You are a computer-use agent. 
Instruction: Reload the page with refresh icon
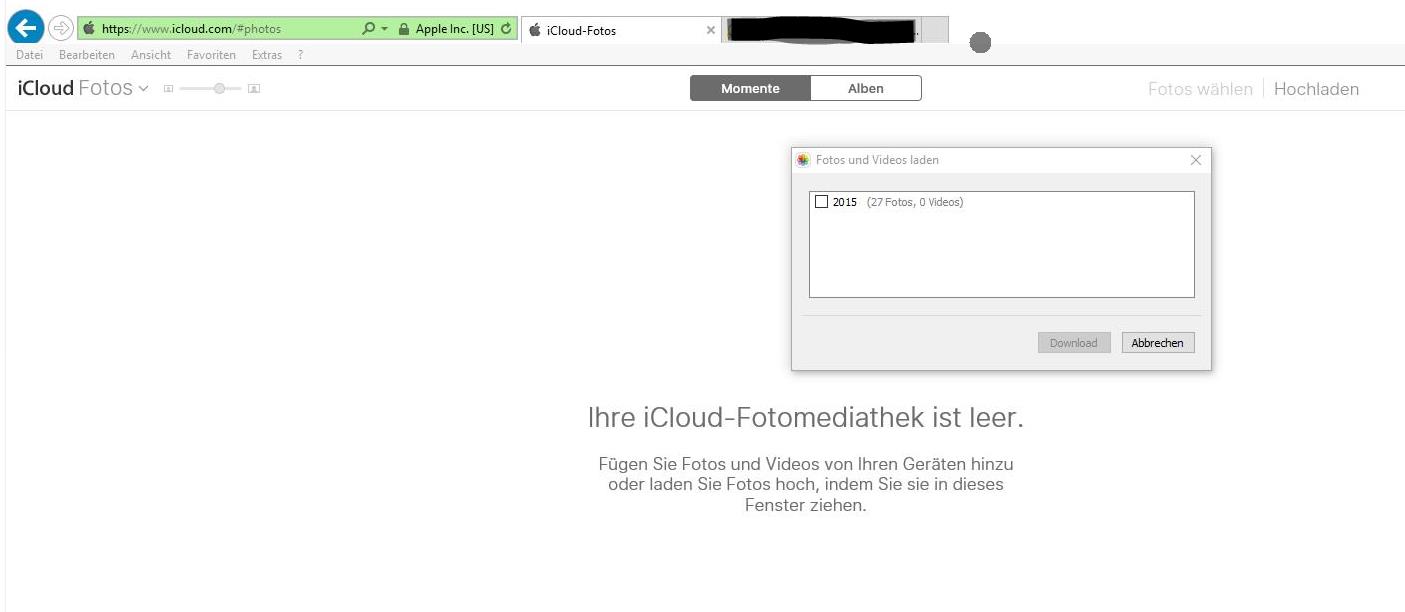506,29
